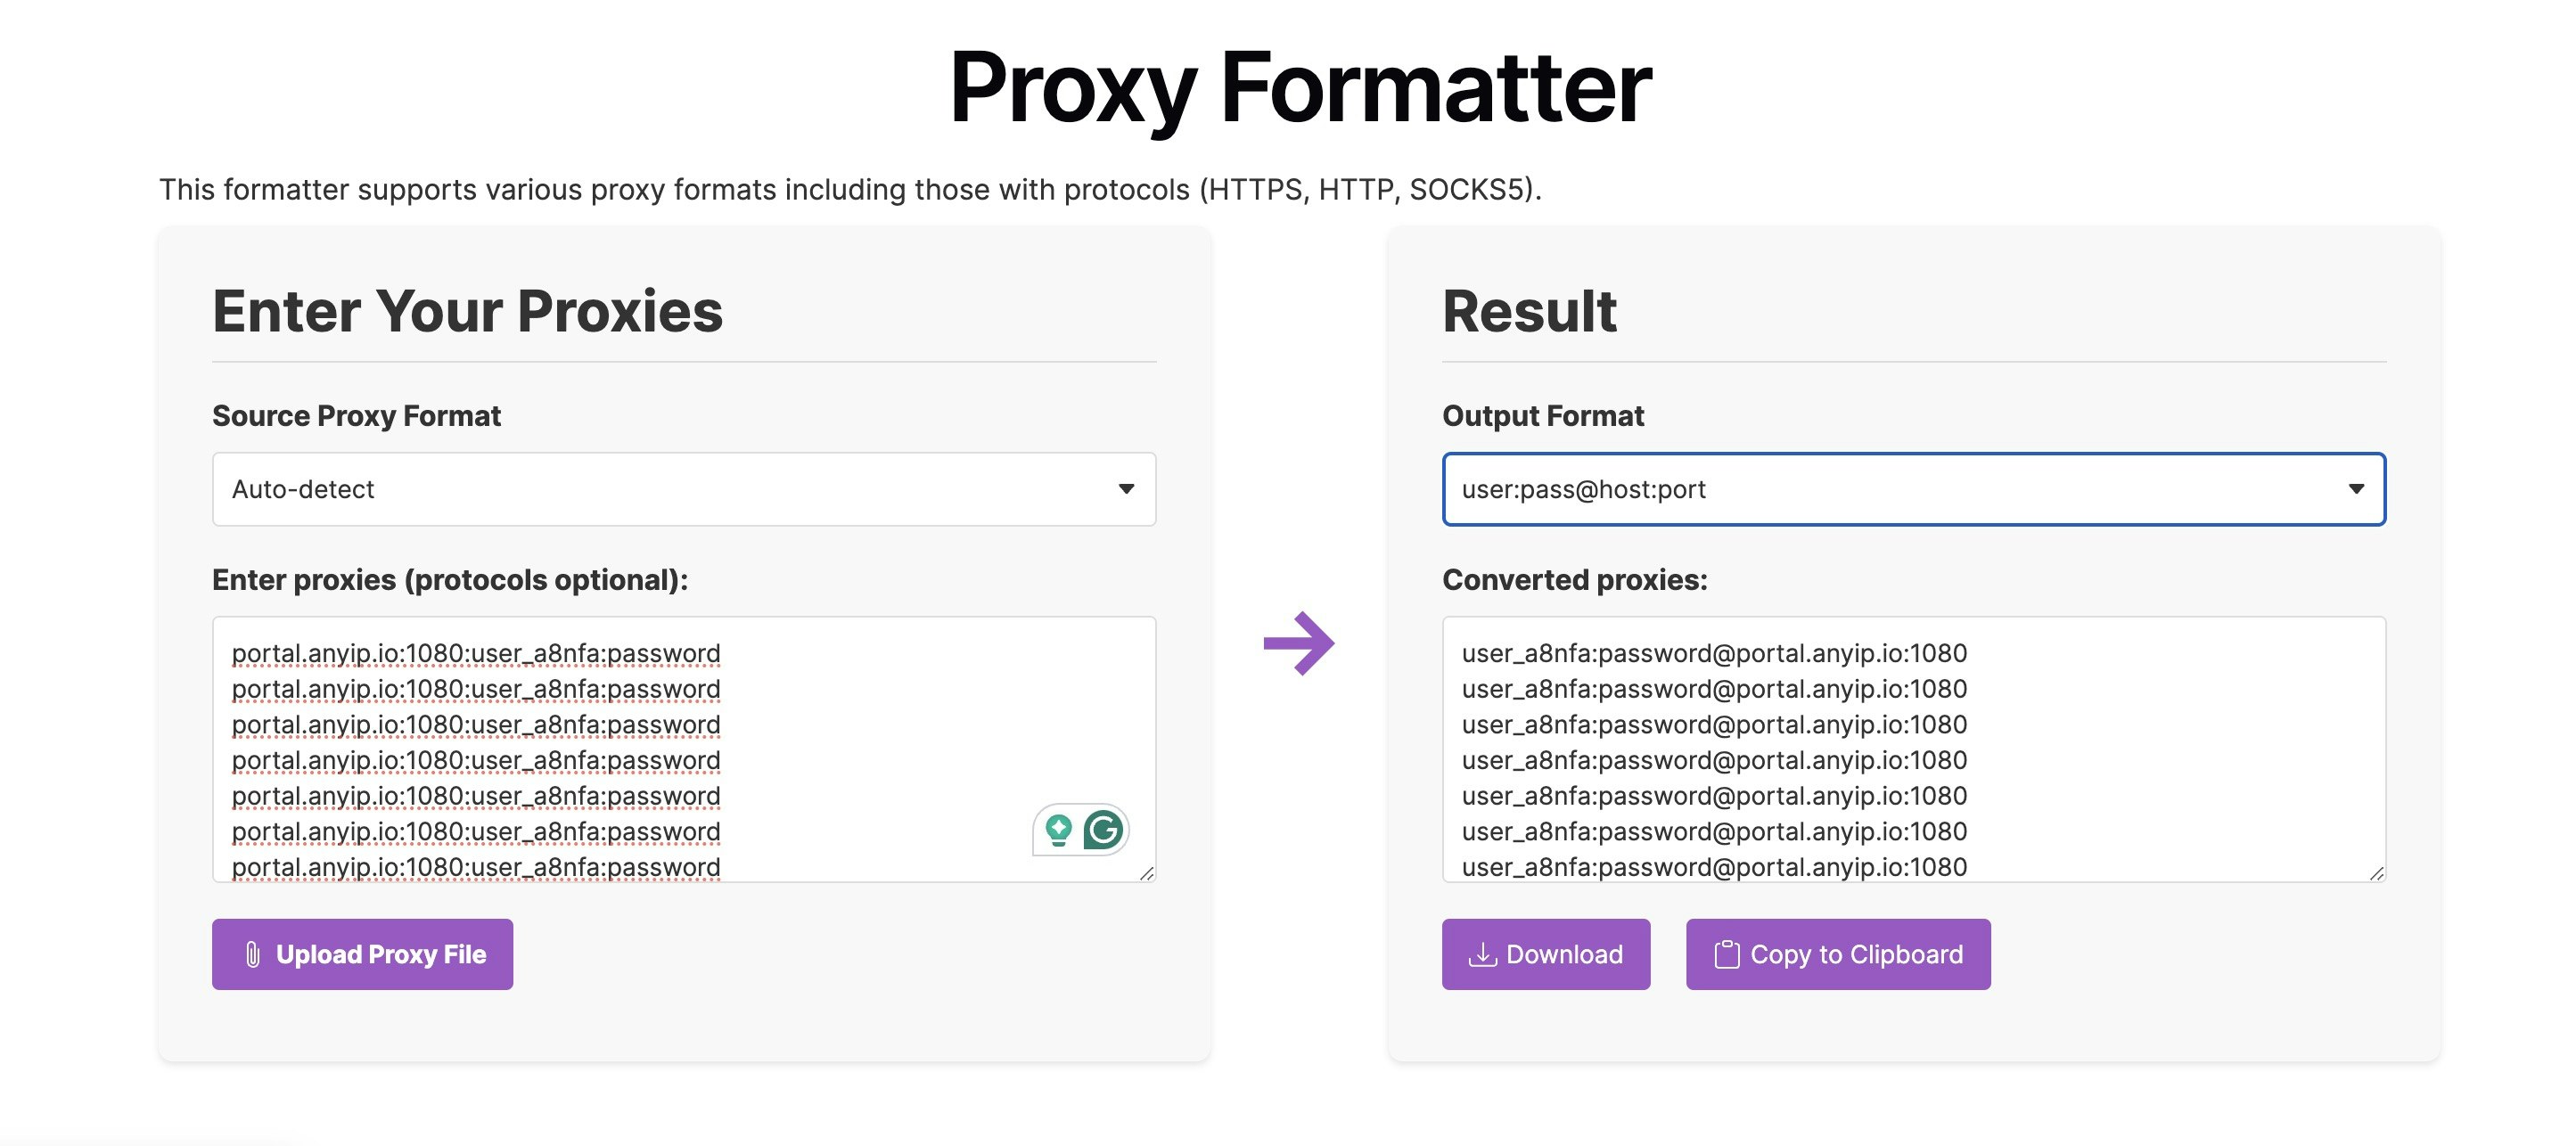
Task: Click the user:pass@host:port dropdown caret
Action: [x=2356, y=489]
